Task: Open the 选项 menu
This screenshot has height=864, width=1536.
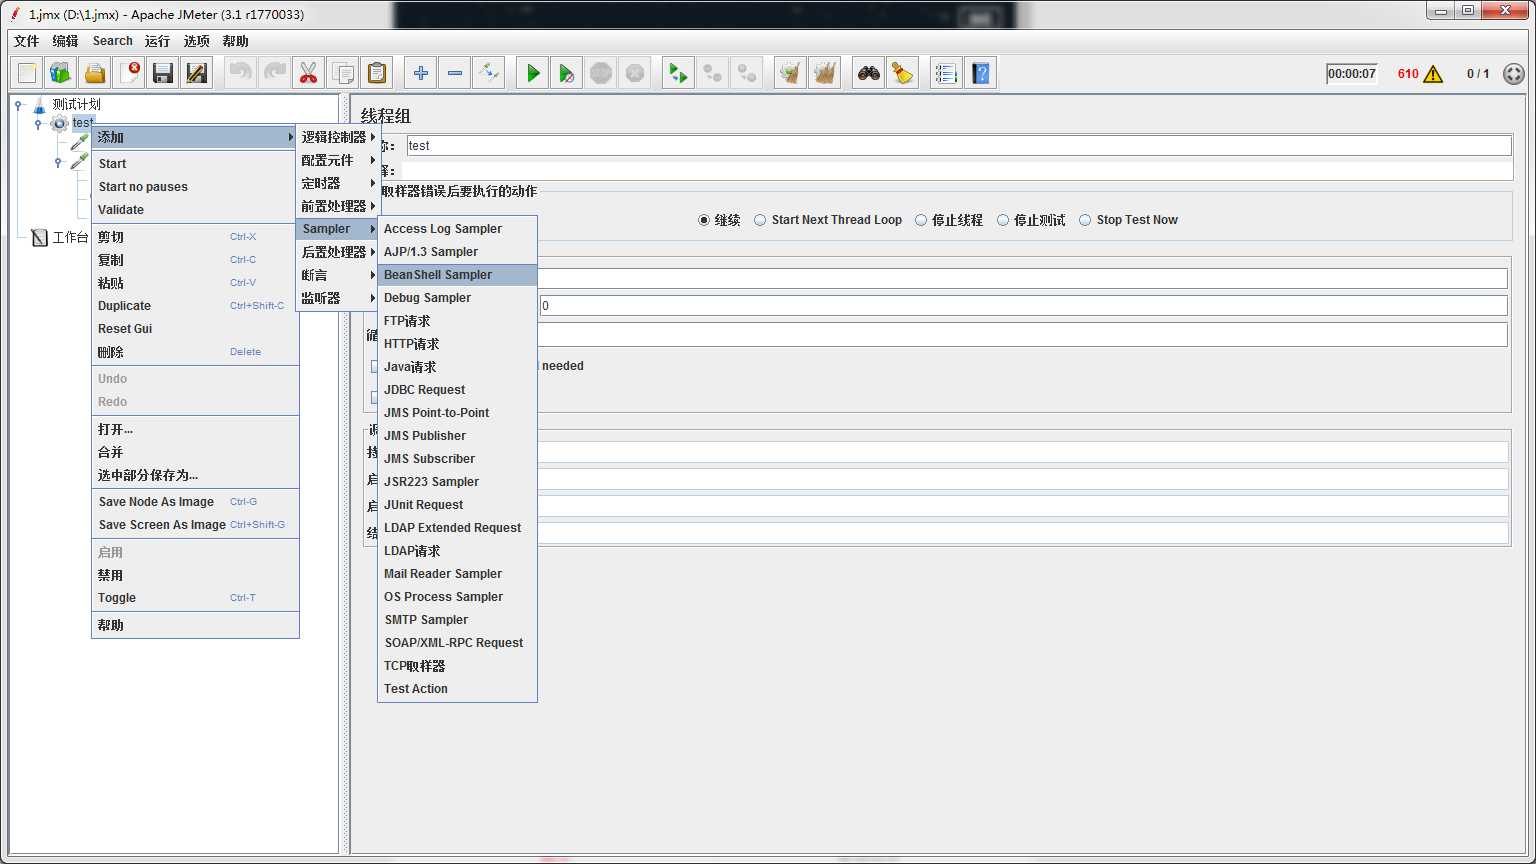Action: [x=197, y=41]
